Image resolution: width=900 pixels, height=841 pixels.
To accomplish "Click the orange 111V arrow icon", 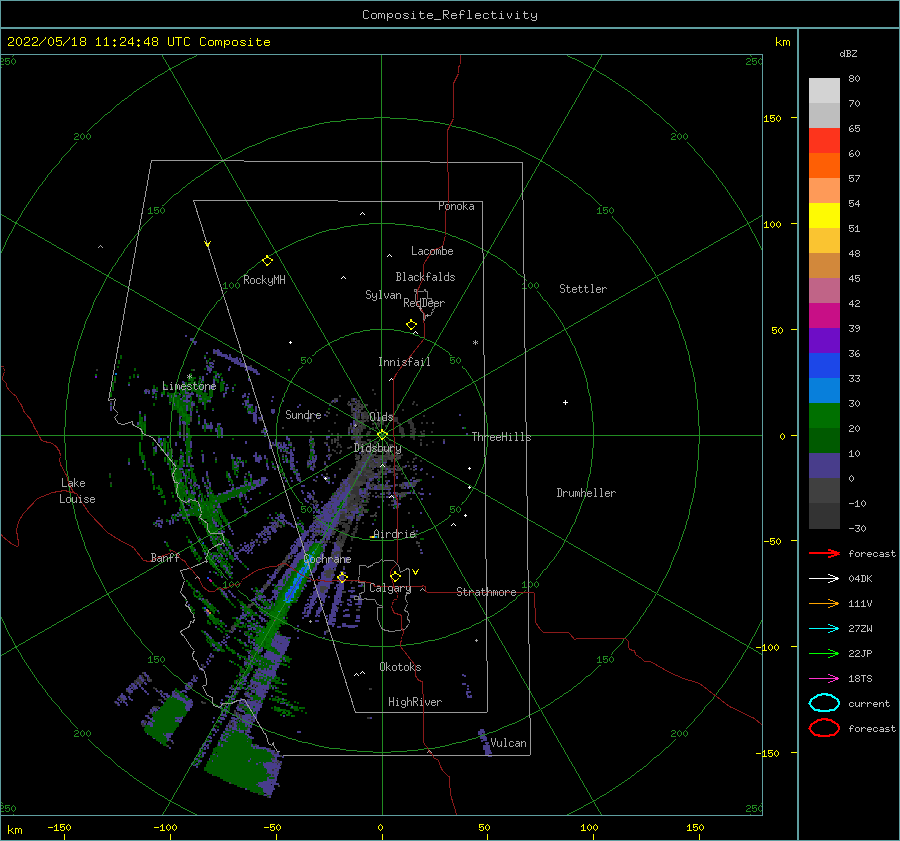I will tap(824, 603).
